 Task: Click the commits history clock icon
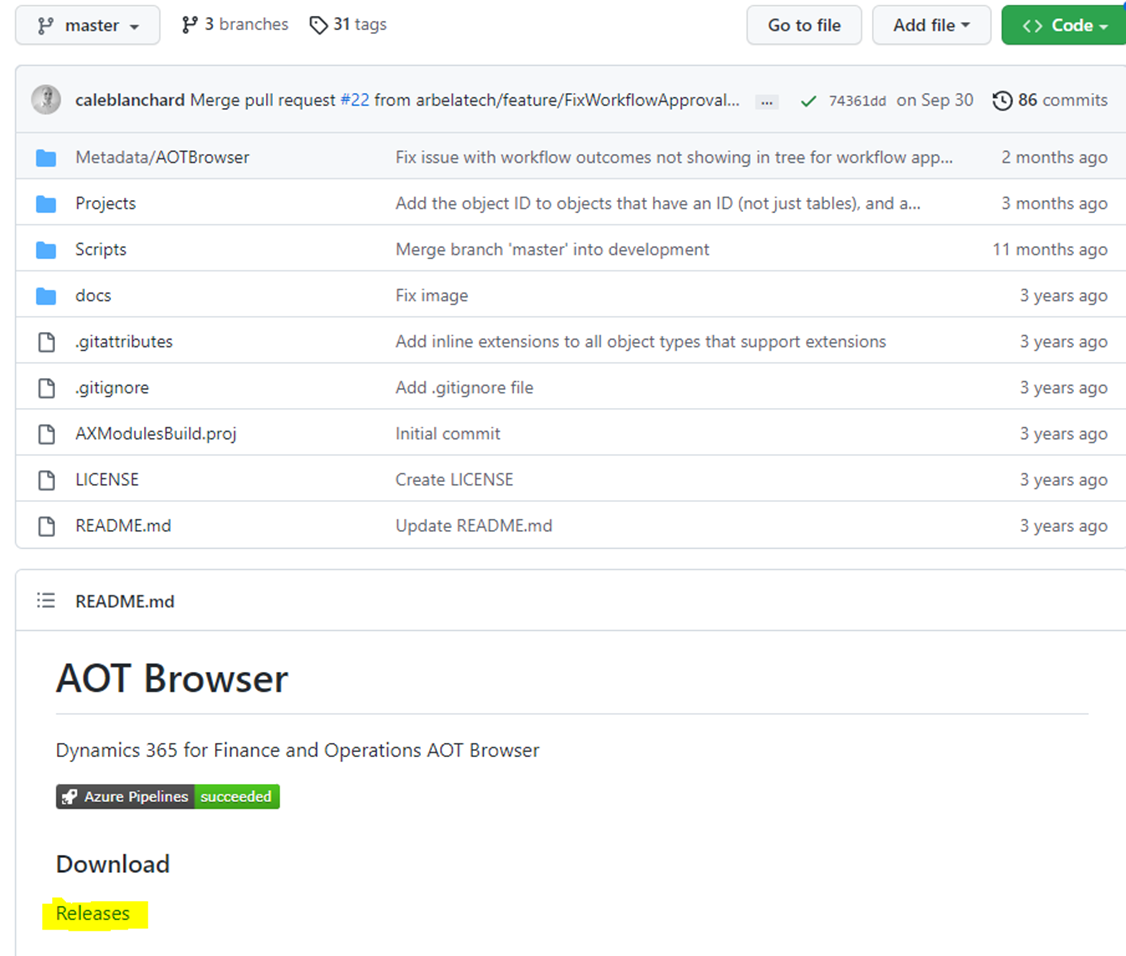coord(1002,101)
